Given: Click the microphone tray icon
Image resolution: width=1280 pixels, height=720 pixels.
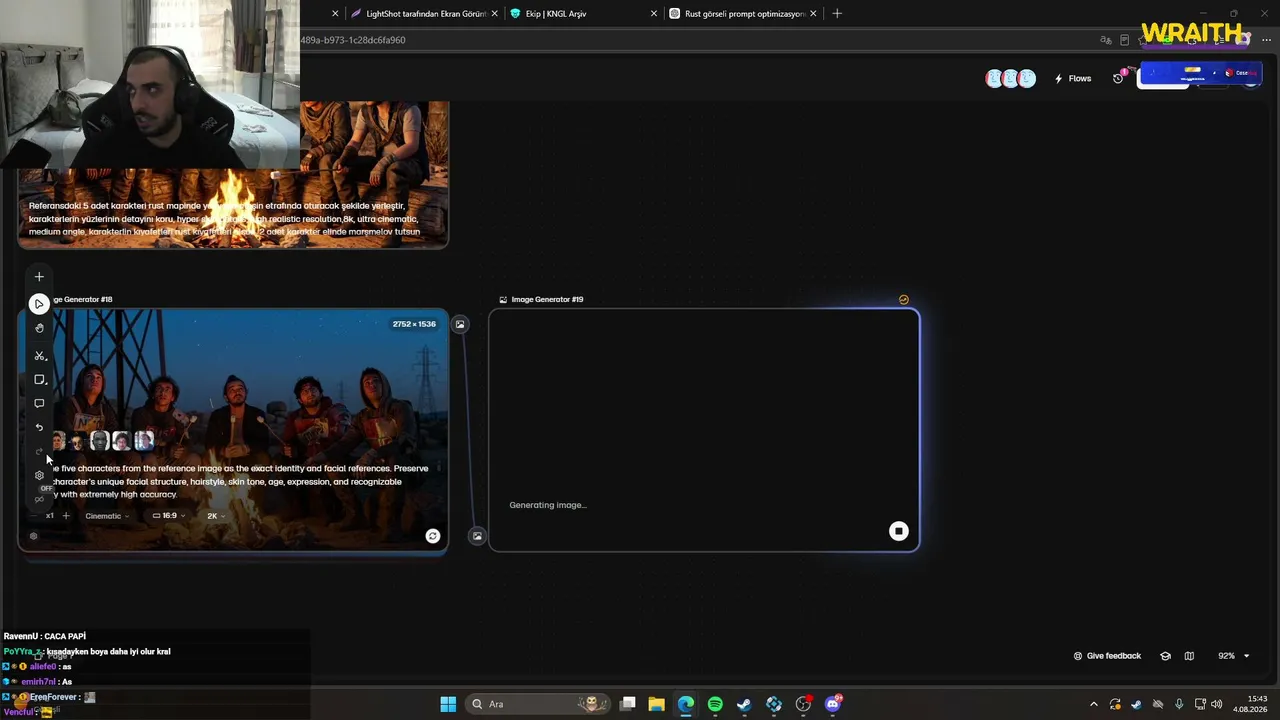Looking at the screenshot, I should (1179, 704).
